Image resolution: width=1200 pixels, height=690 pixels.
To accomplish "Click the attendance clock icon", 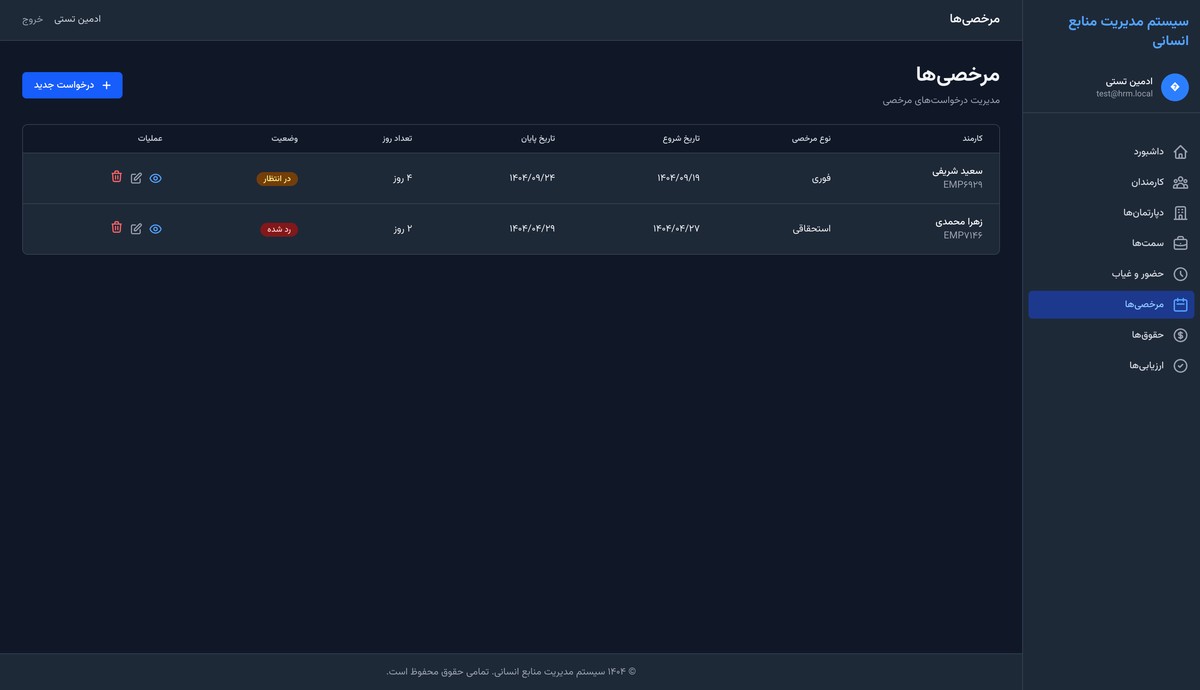I will click(x=1180, y=274).
